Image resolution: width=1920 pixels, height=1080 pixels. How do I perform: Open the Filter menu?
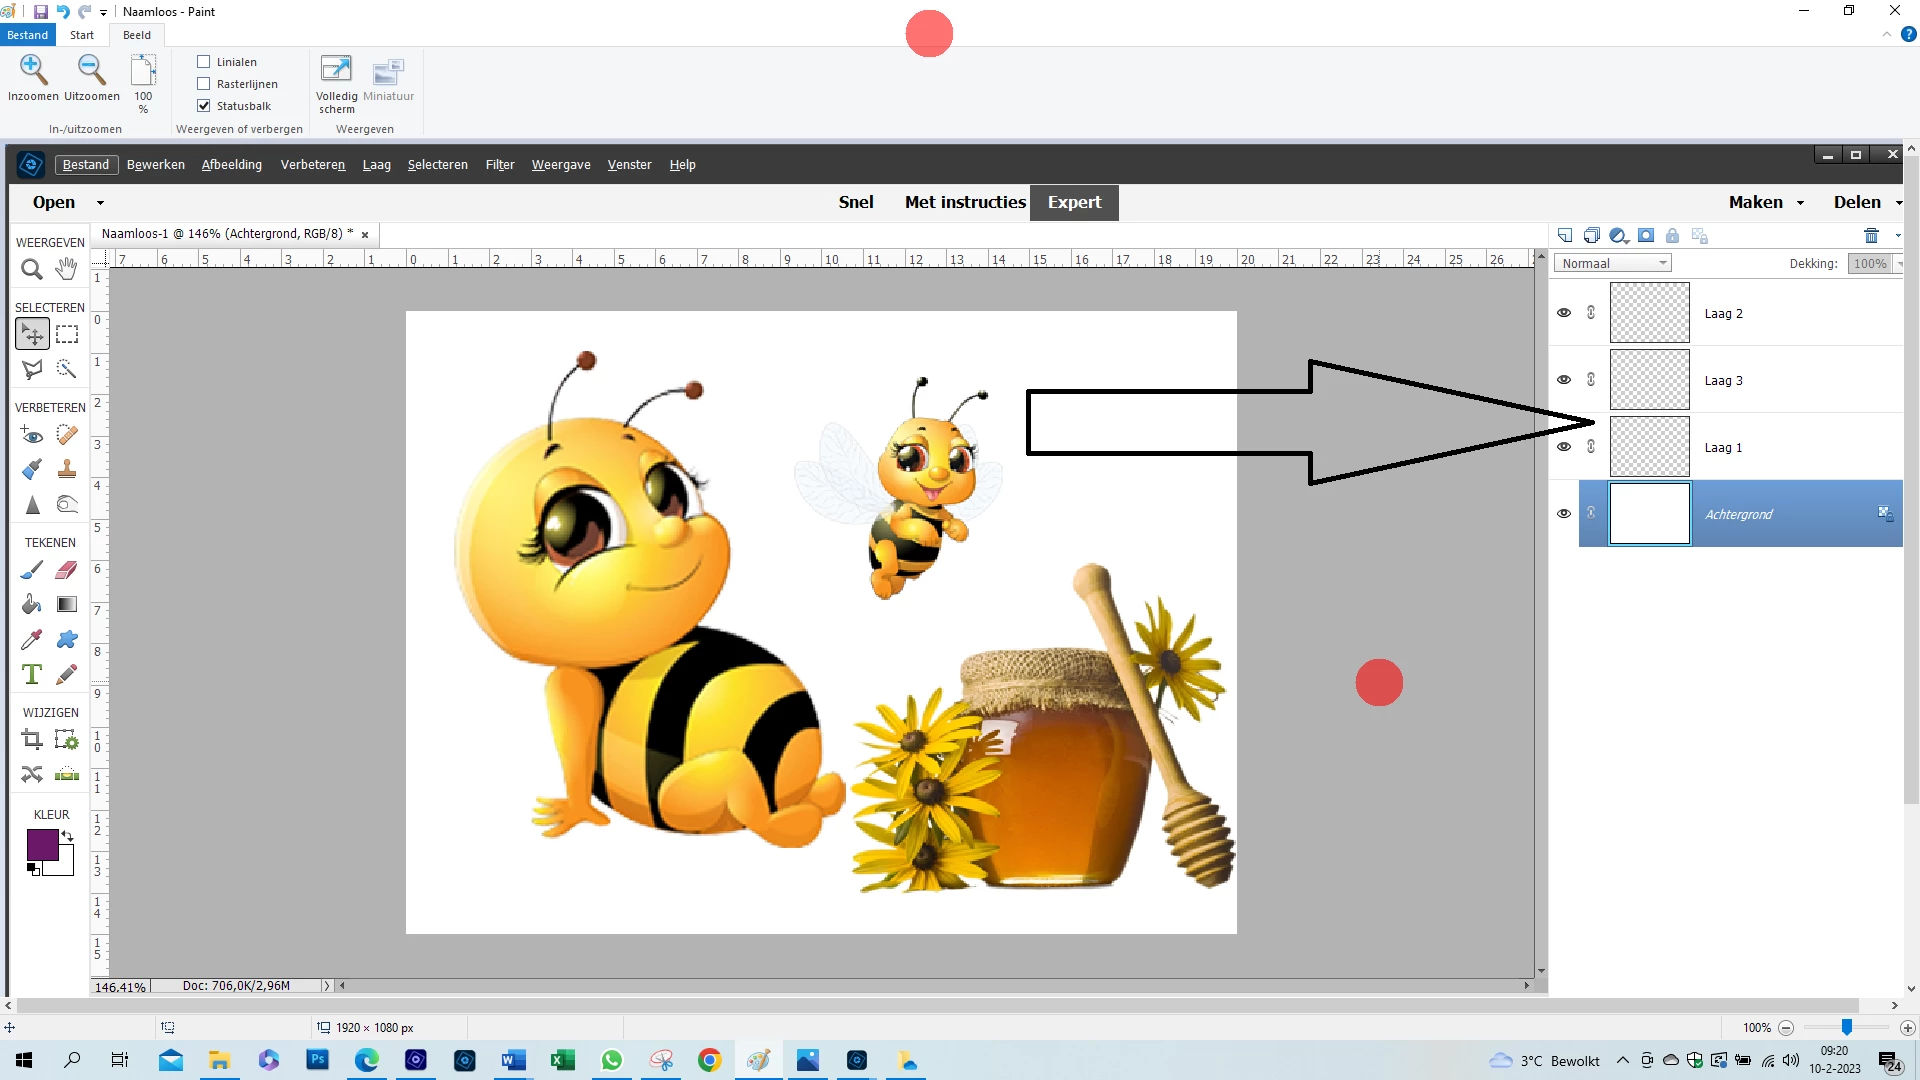point(499,165)
